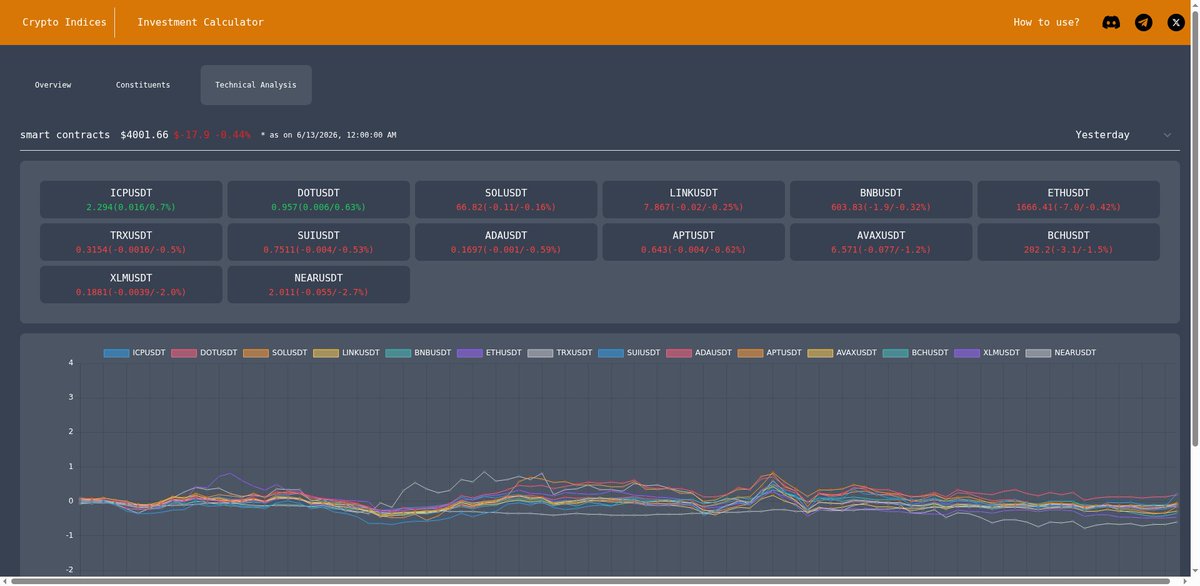1200x586 pixels.
Task: Click the APTUSDT price card
Action: pyautogui.click(x=694, y=242)
